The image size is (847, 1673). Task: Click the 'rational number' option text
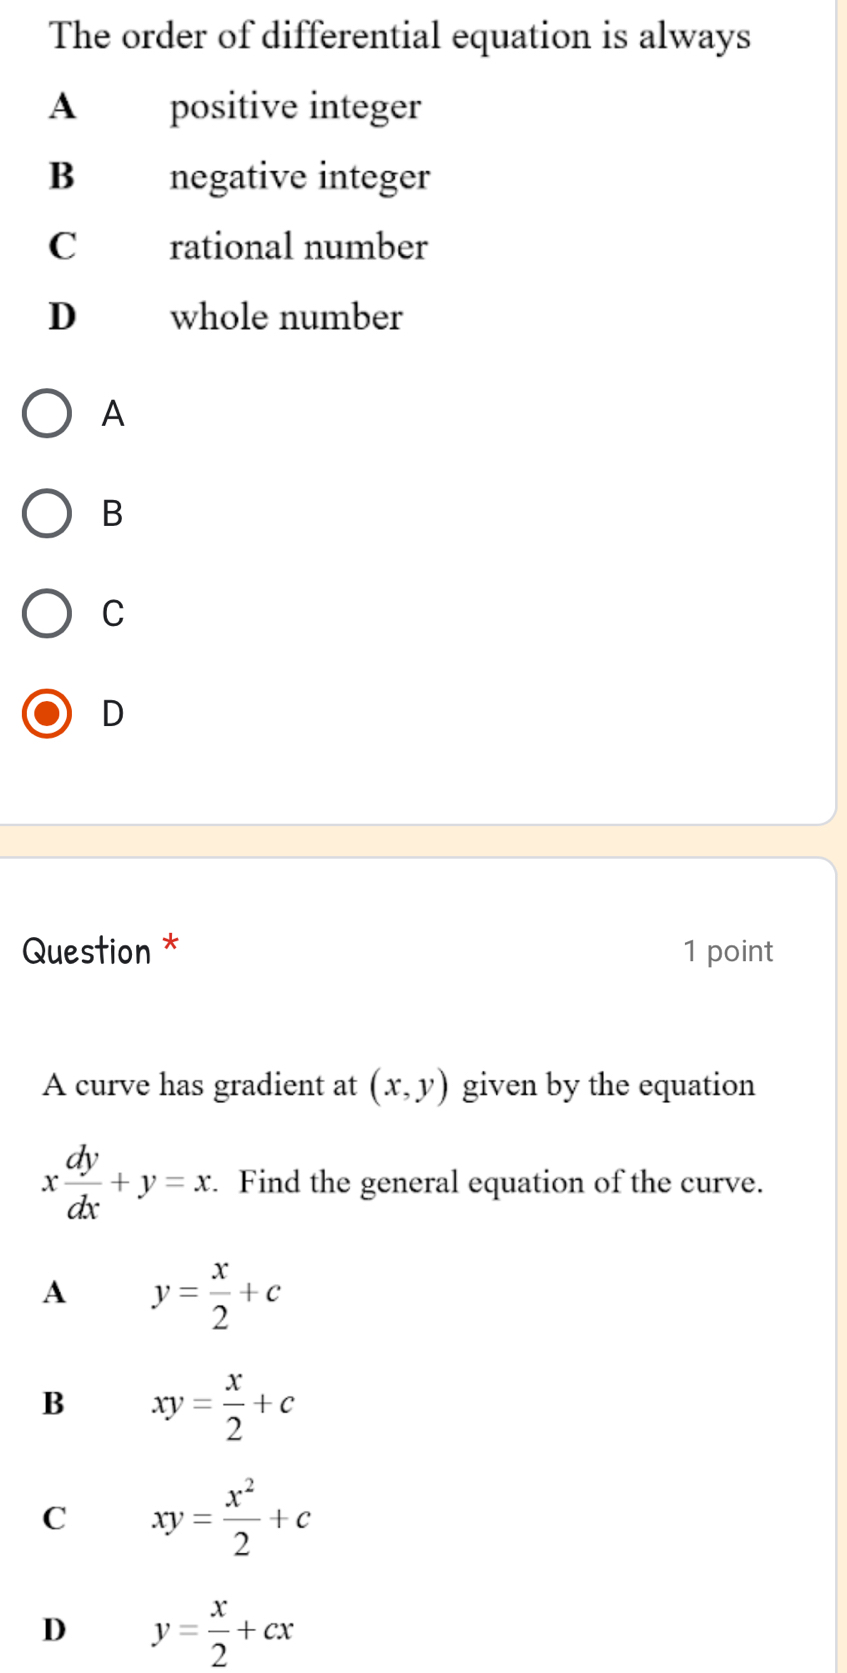pos(298,247)
